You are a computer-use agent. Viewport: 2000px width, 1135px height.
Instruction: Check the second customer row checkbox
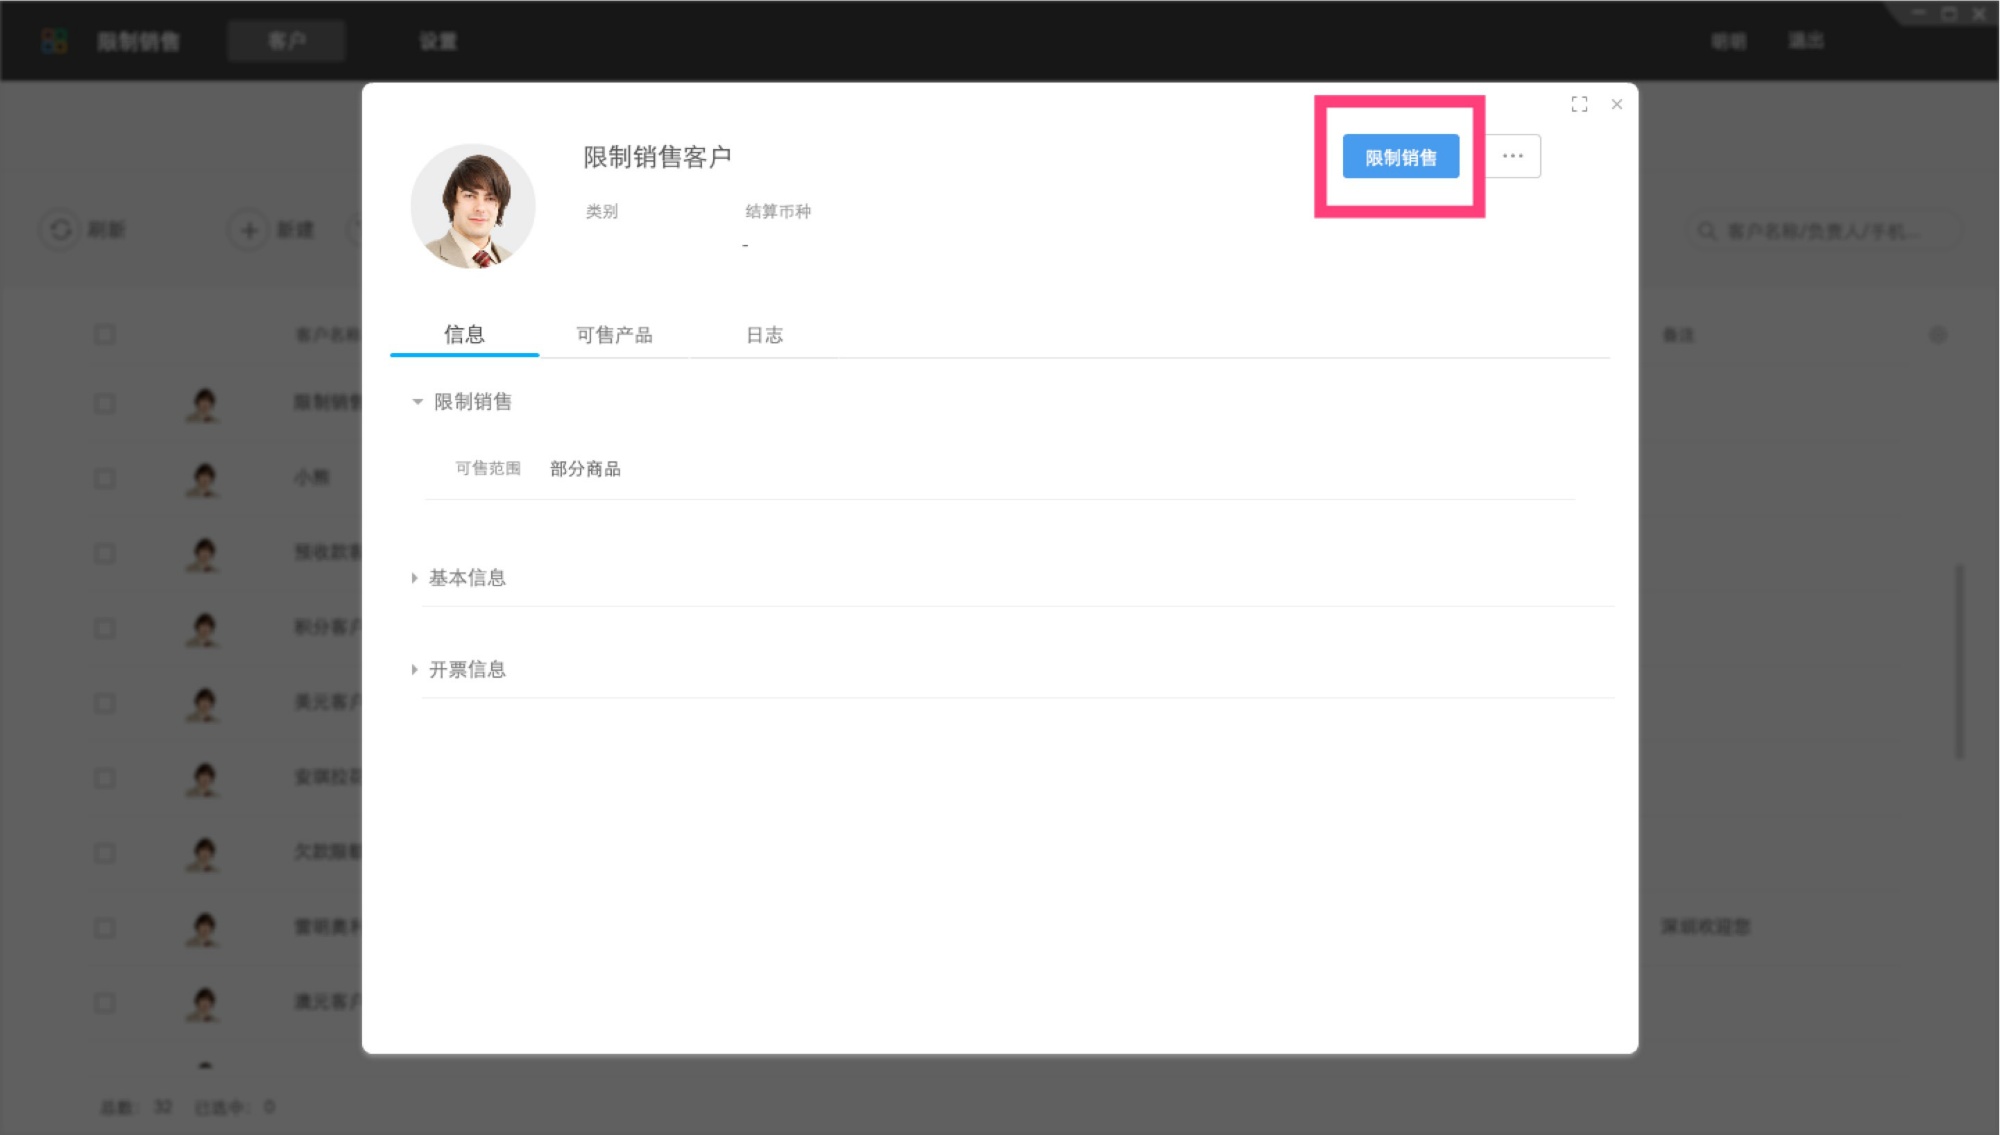[104, 478]
